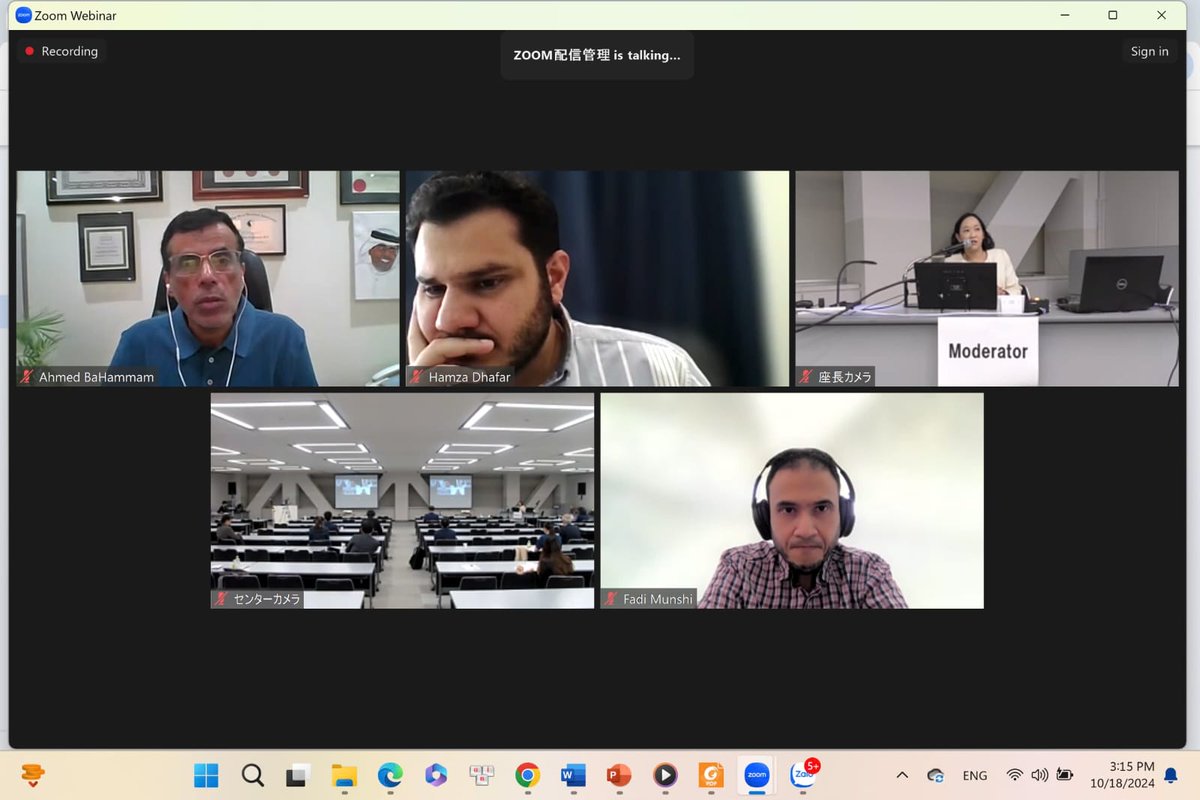The image size is (1200, 800).
Task: Open Zalo with 5+ notifications badge
Action: 803,774
